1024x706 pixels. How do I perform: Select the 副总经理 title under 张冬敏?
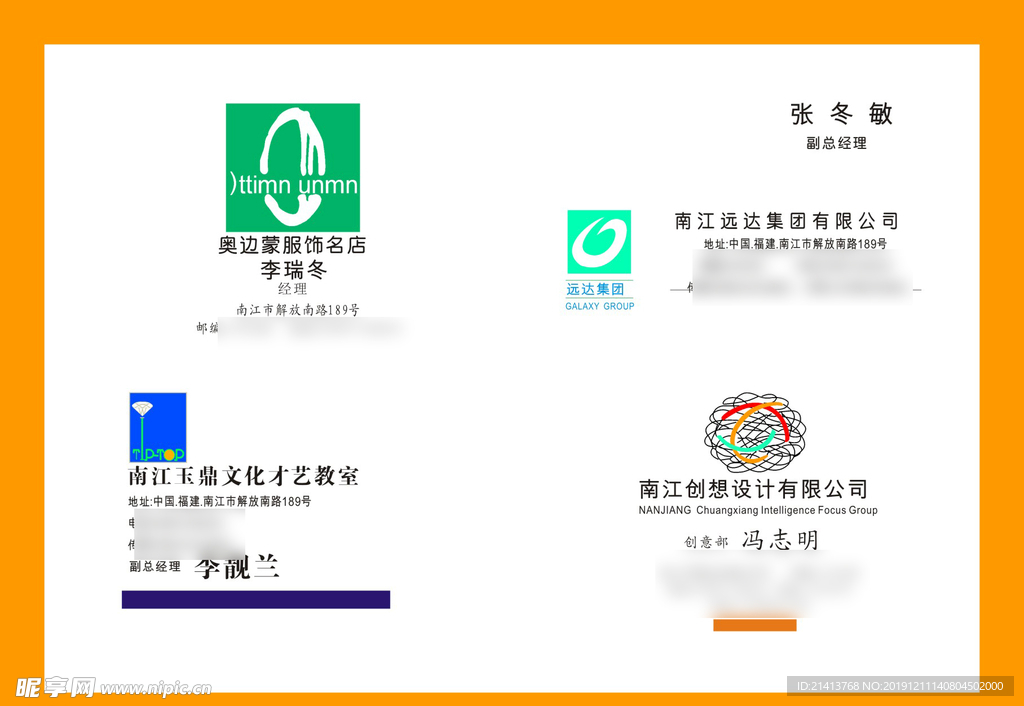836,143
